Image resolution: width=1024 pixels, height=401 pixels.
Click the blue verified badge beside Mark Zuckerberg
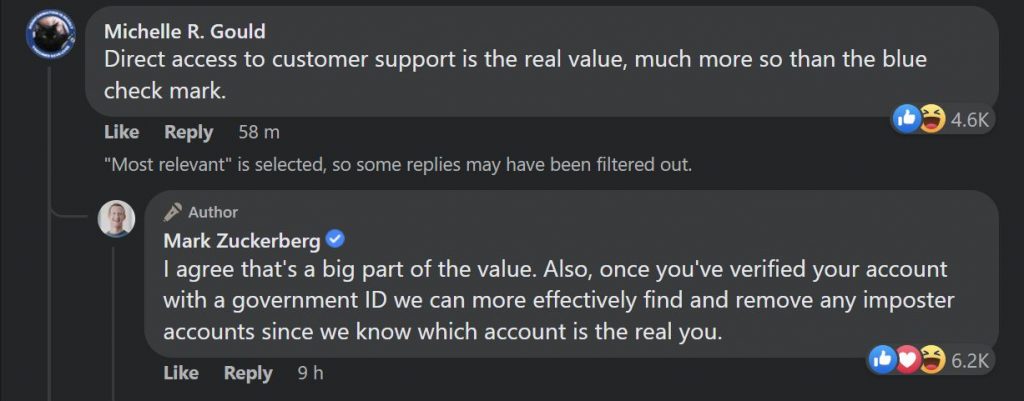pos(337,240)
